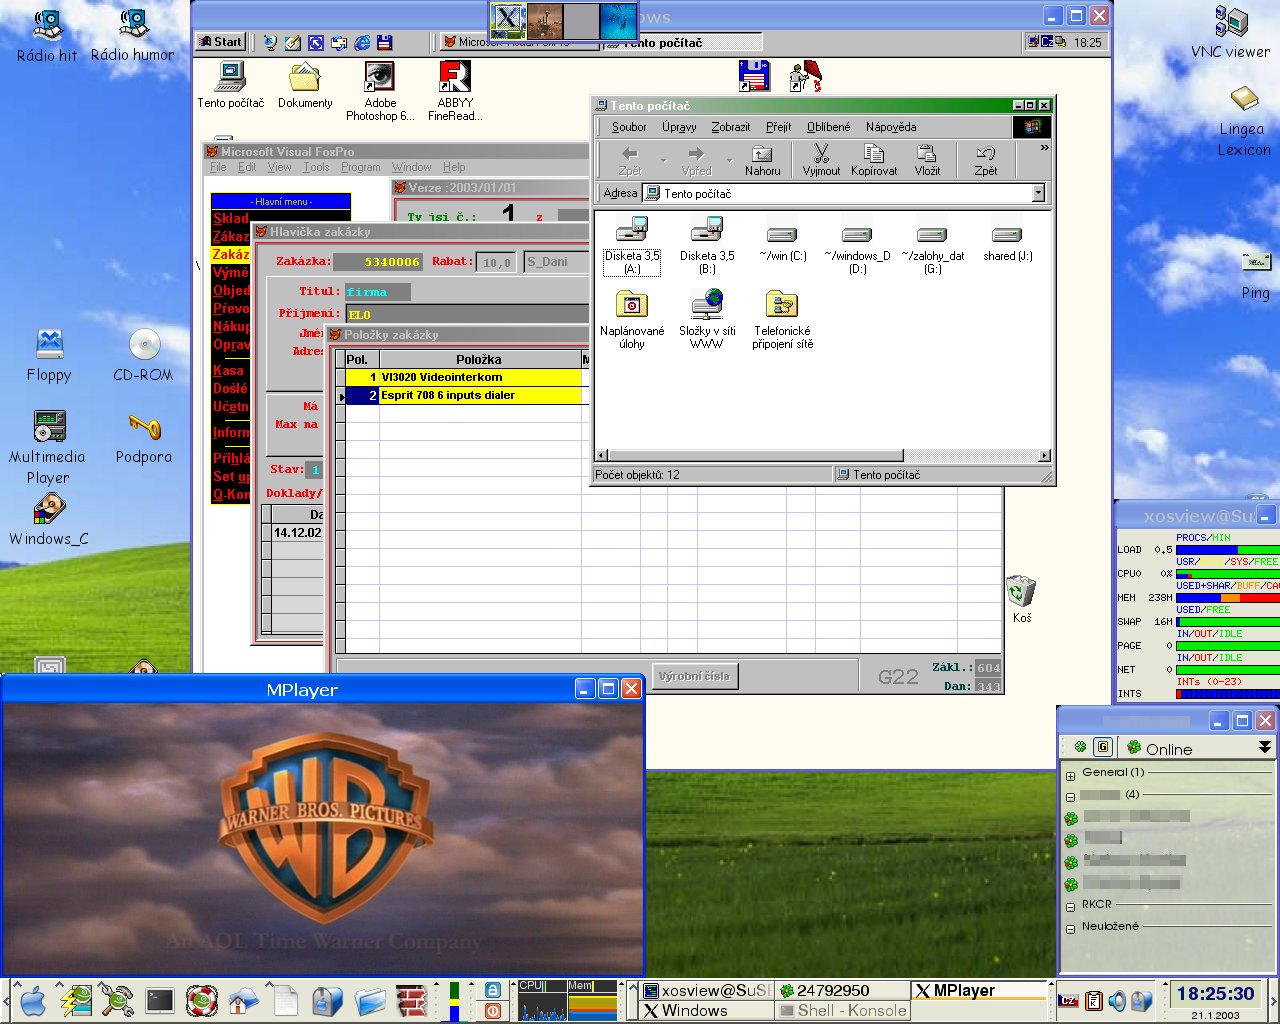
Task: Open the ~/win (C:) drive
Action: click(782, 243)
